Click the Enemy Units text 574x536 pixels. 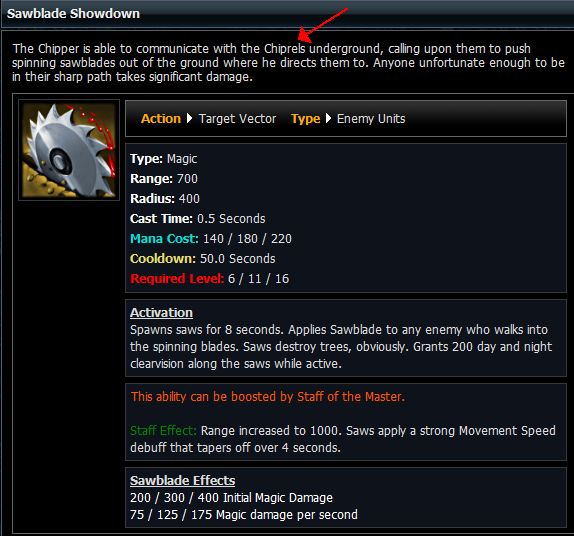pos(371,119)
